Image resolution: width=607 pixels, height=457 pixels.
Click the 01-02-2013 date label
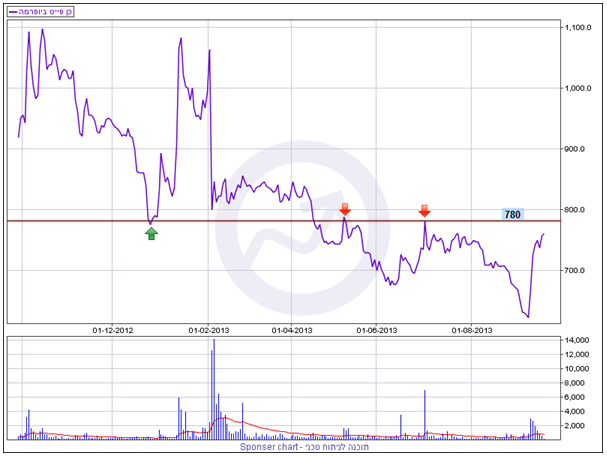tap(208, 329)
